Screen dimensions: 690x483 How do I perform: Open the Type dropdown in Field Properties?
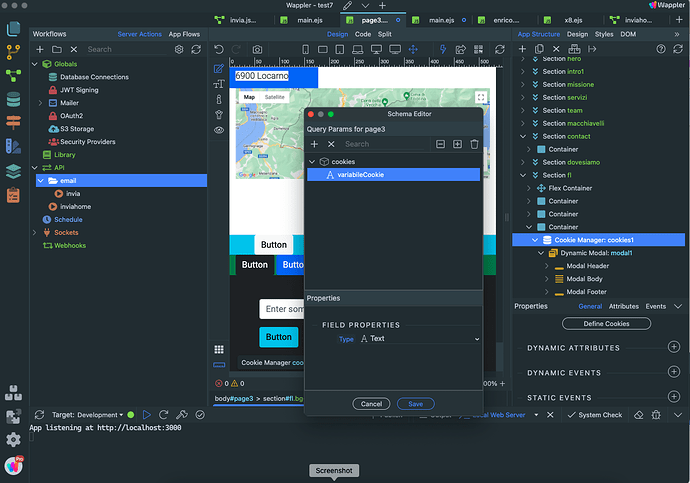(420, 339)
